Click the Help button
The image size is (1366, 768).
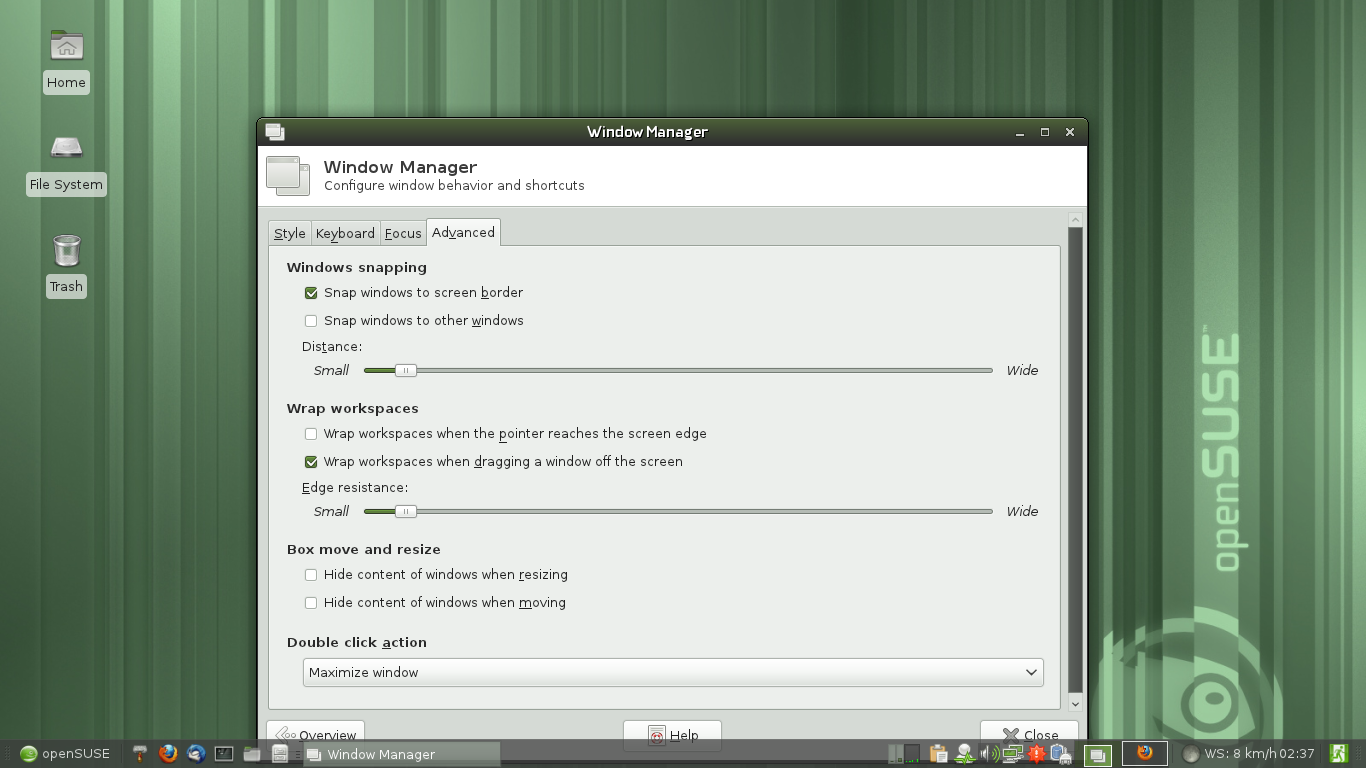[x=672, y=735]
